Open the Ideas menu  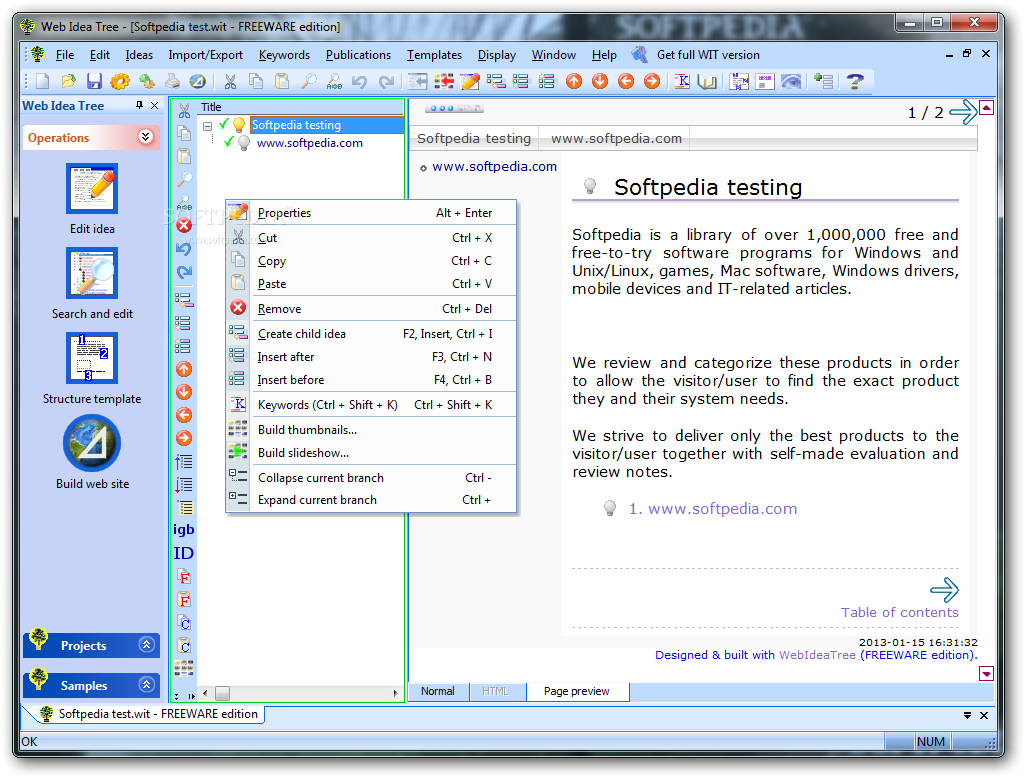tap(139, 55)
